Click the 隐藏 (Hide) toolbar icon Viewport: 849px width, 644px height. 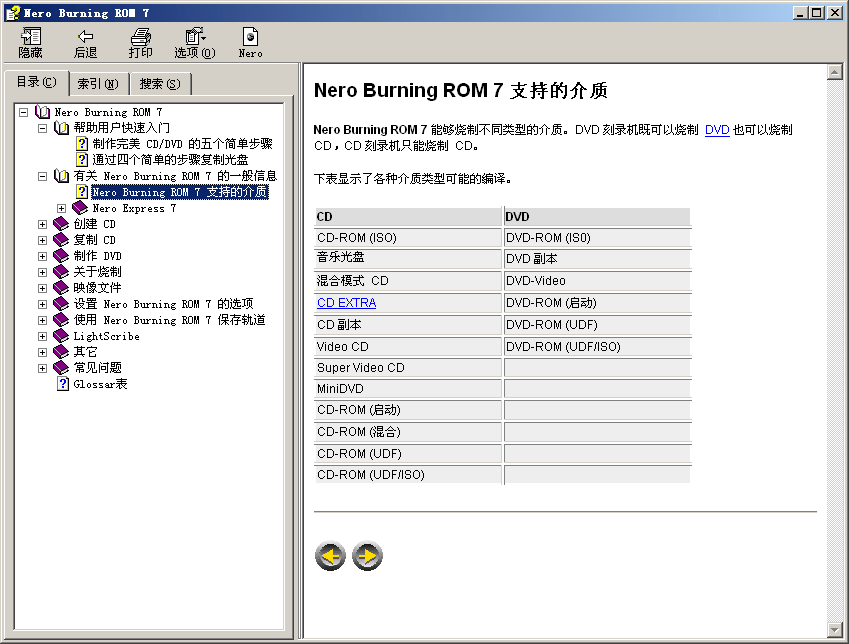pos(30,43)
